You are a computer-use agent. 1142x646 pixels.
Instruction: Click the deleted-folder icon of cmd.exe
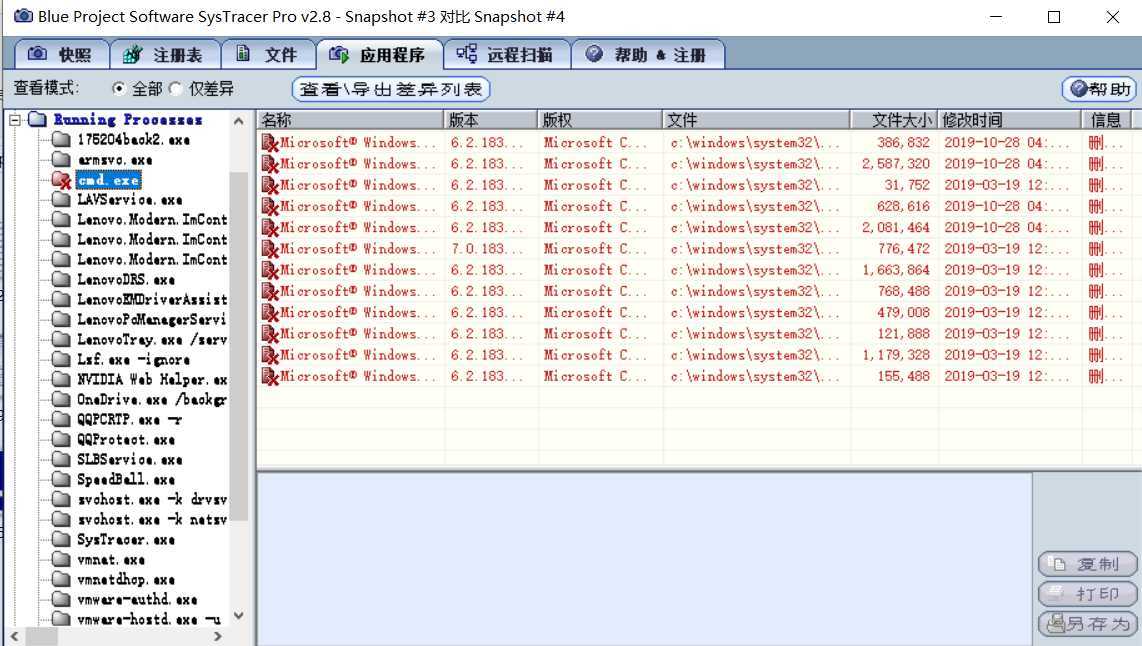(62, 180)
